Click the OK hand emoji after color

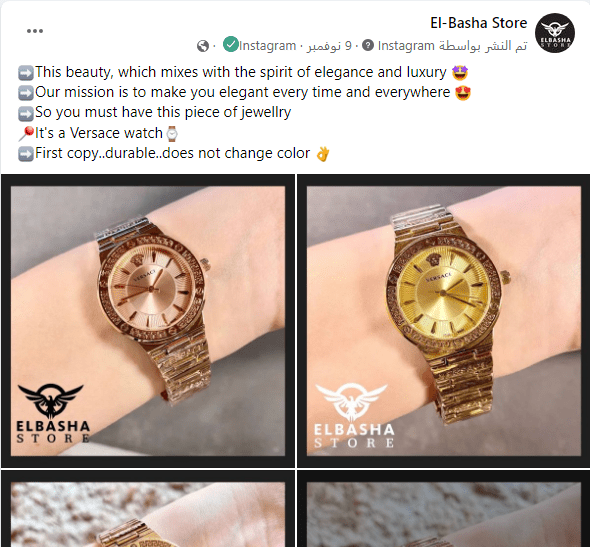(x=322, y=153)
